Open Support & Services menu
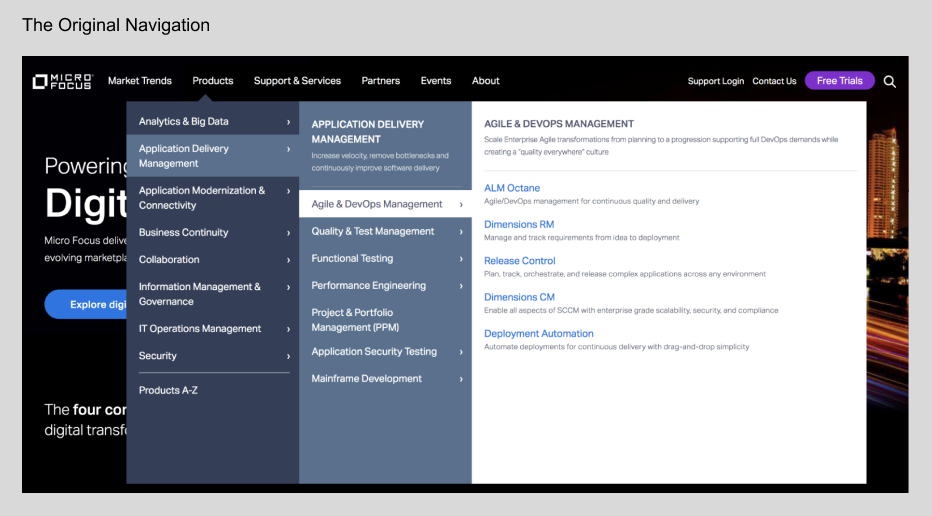 297,81
